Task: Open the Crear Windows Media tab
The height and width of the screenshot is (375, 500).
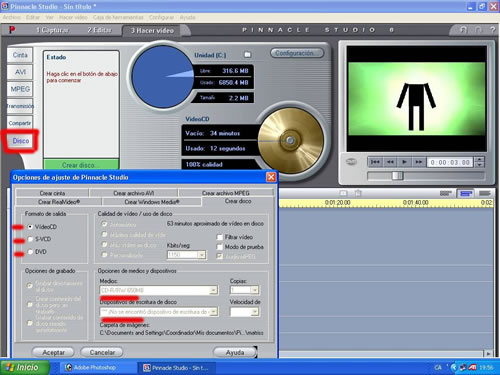Action: click(152, 202)
